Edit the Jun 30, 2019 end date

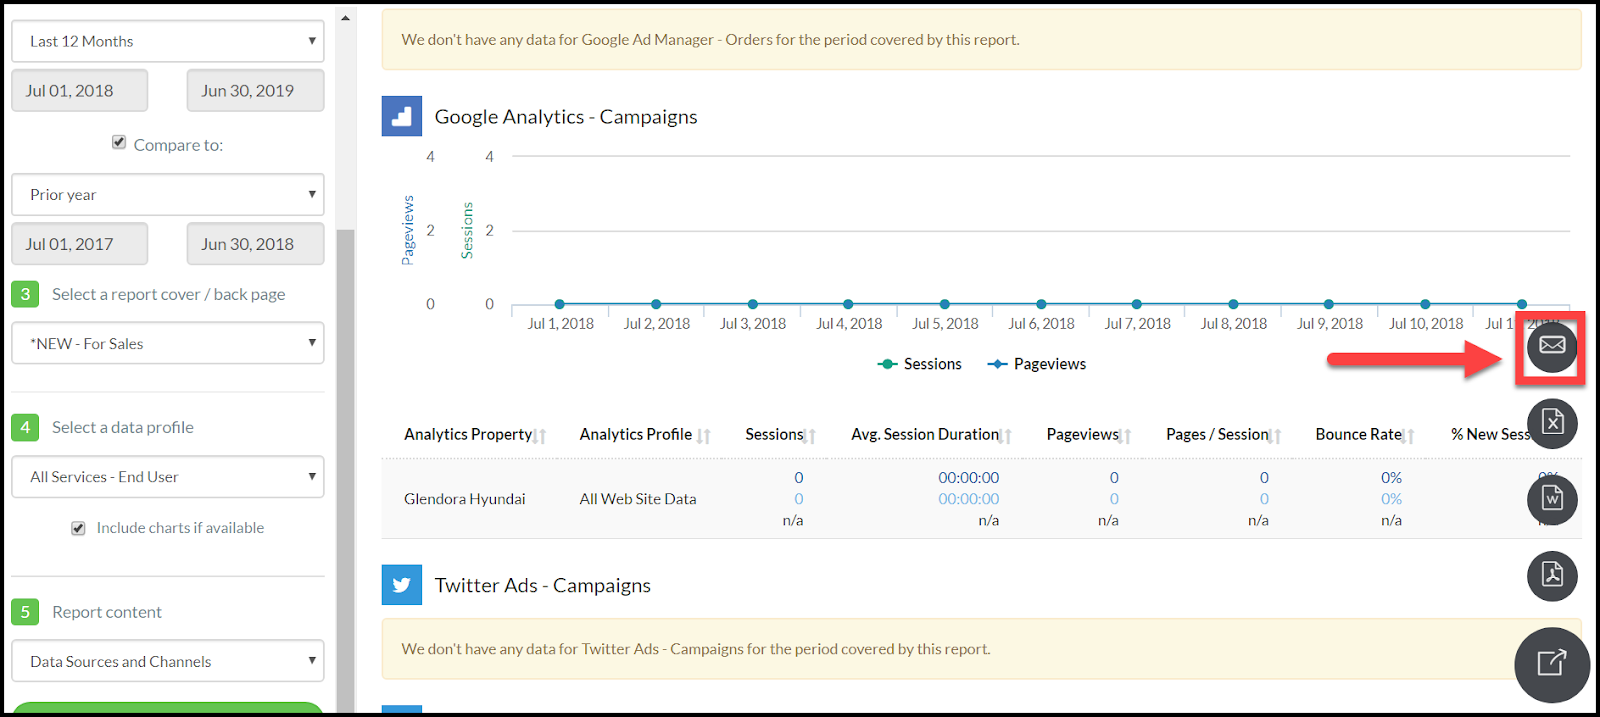coord(255,90)
